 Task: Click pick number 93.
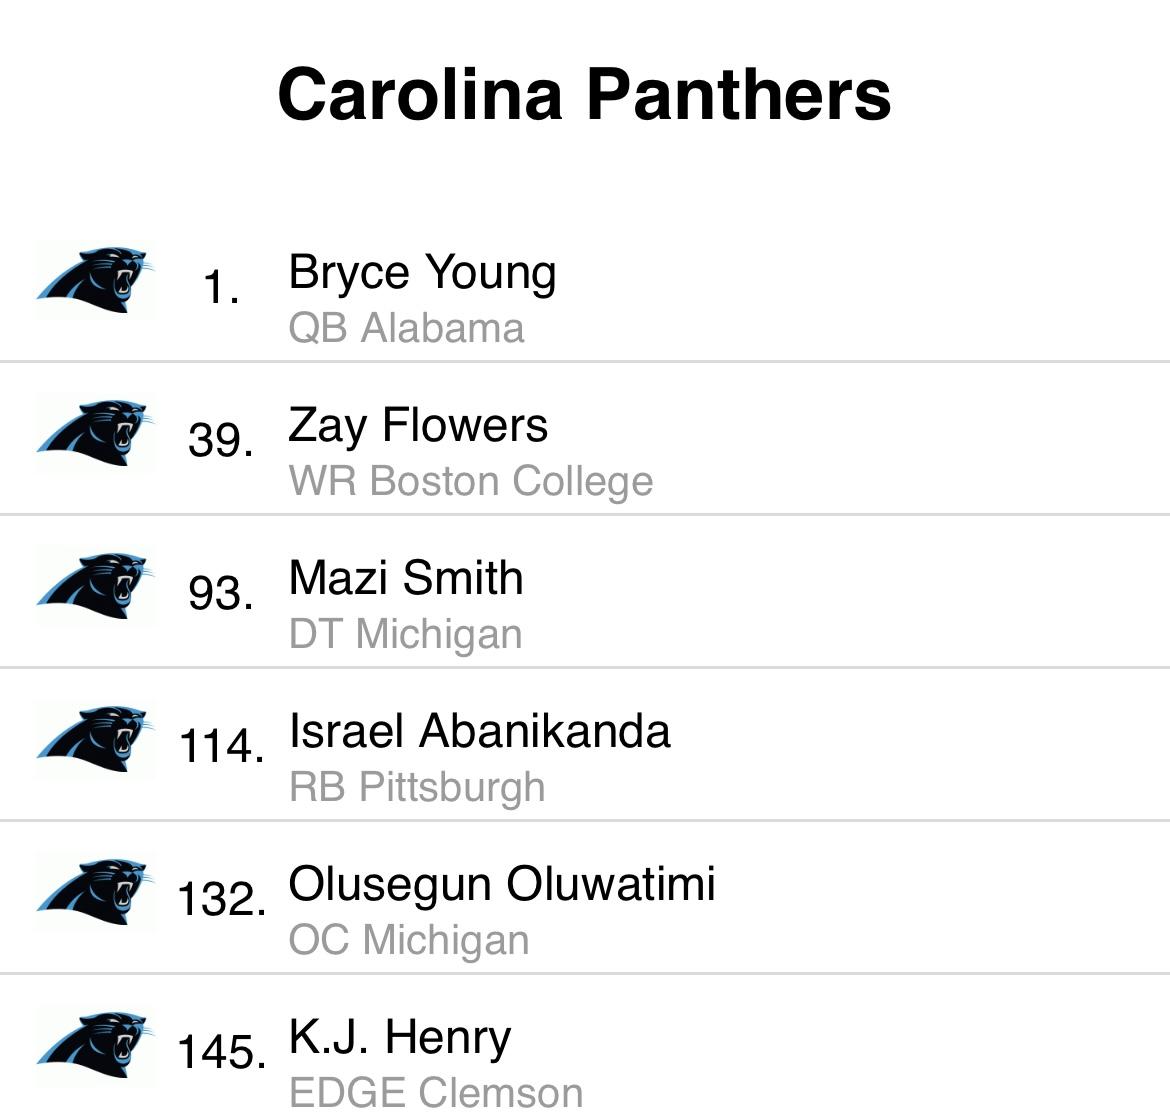pos(221,593)
